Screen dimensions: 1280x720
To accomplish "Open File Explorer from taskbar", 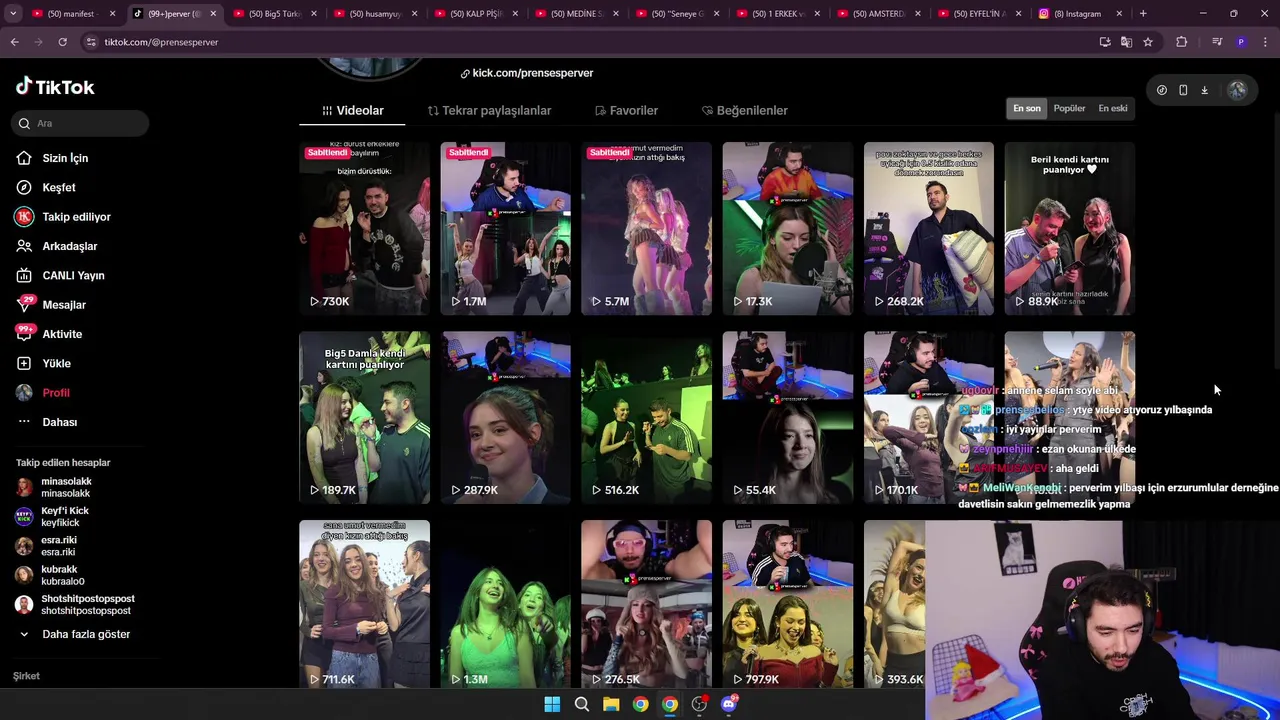I will pos(611,704).
